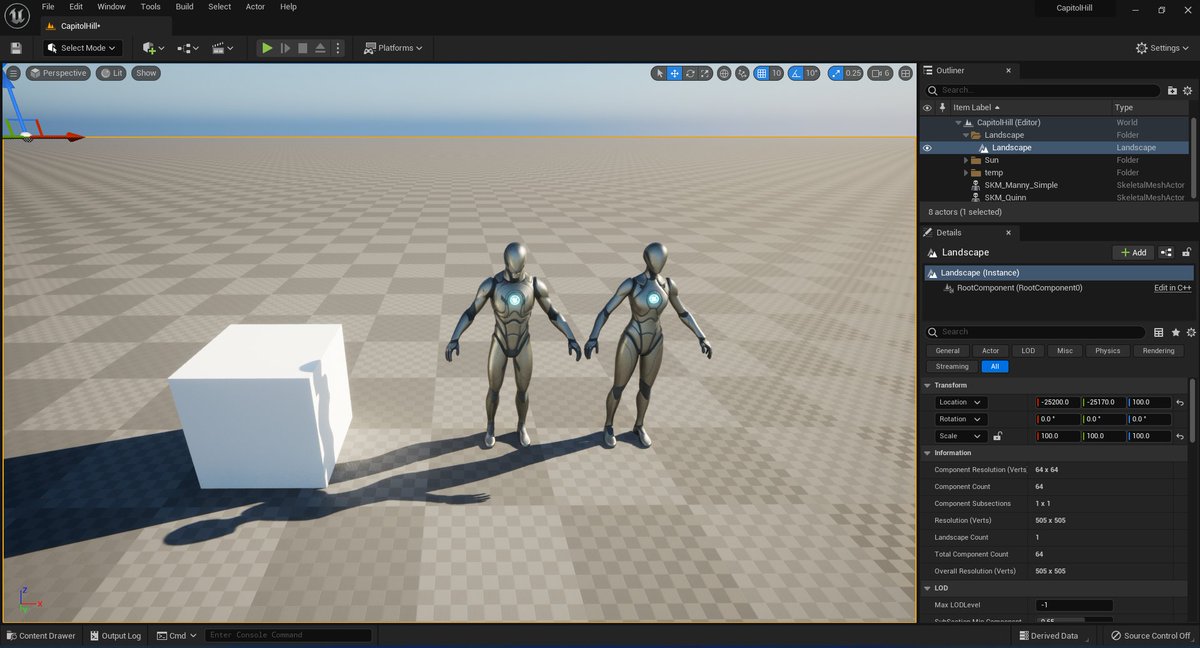Open the Help menu
Screen dimensions: 1200x648
coord(288,7)
